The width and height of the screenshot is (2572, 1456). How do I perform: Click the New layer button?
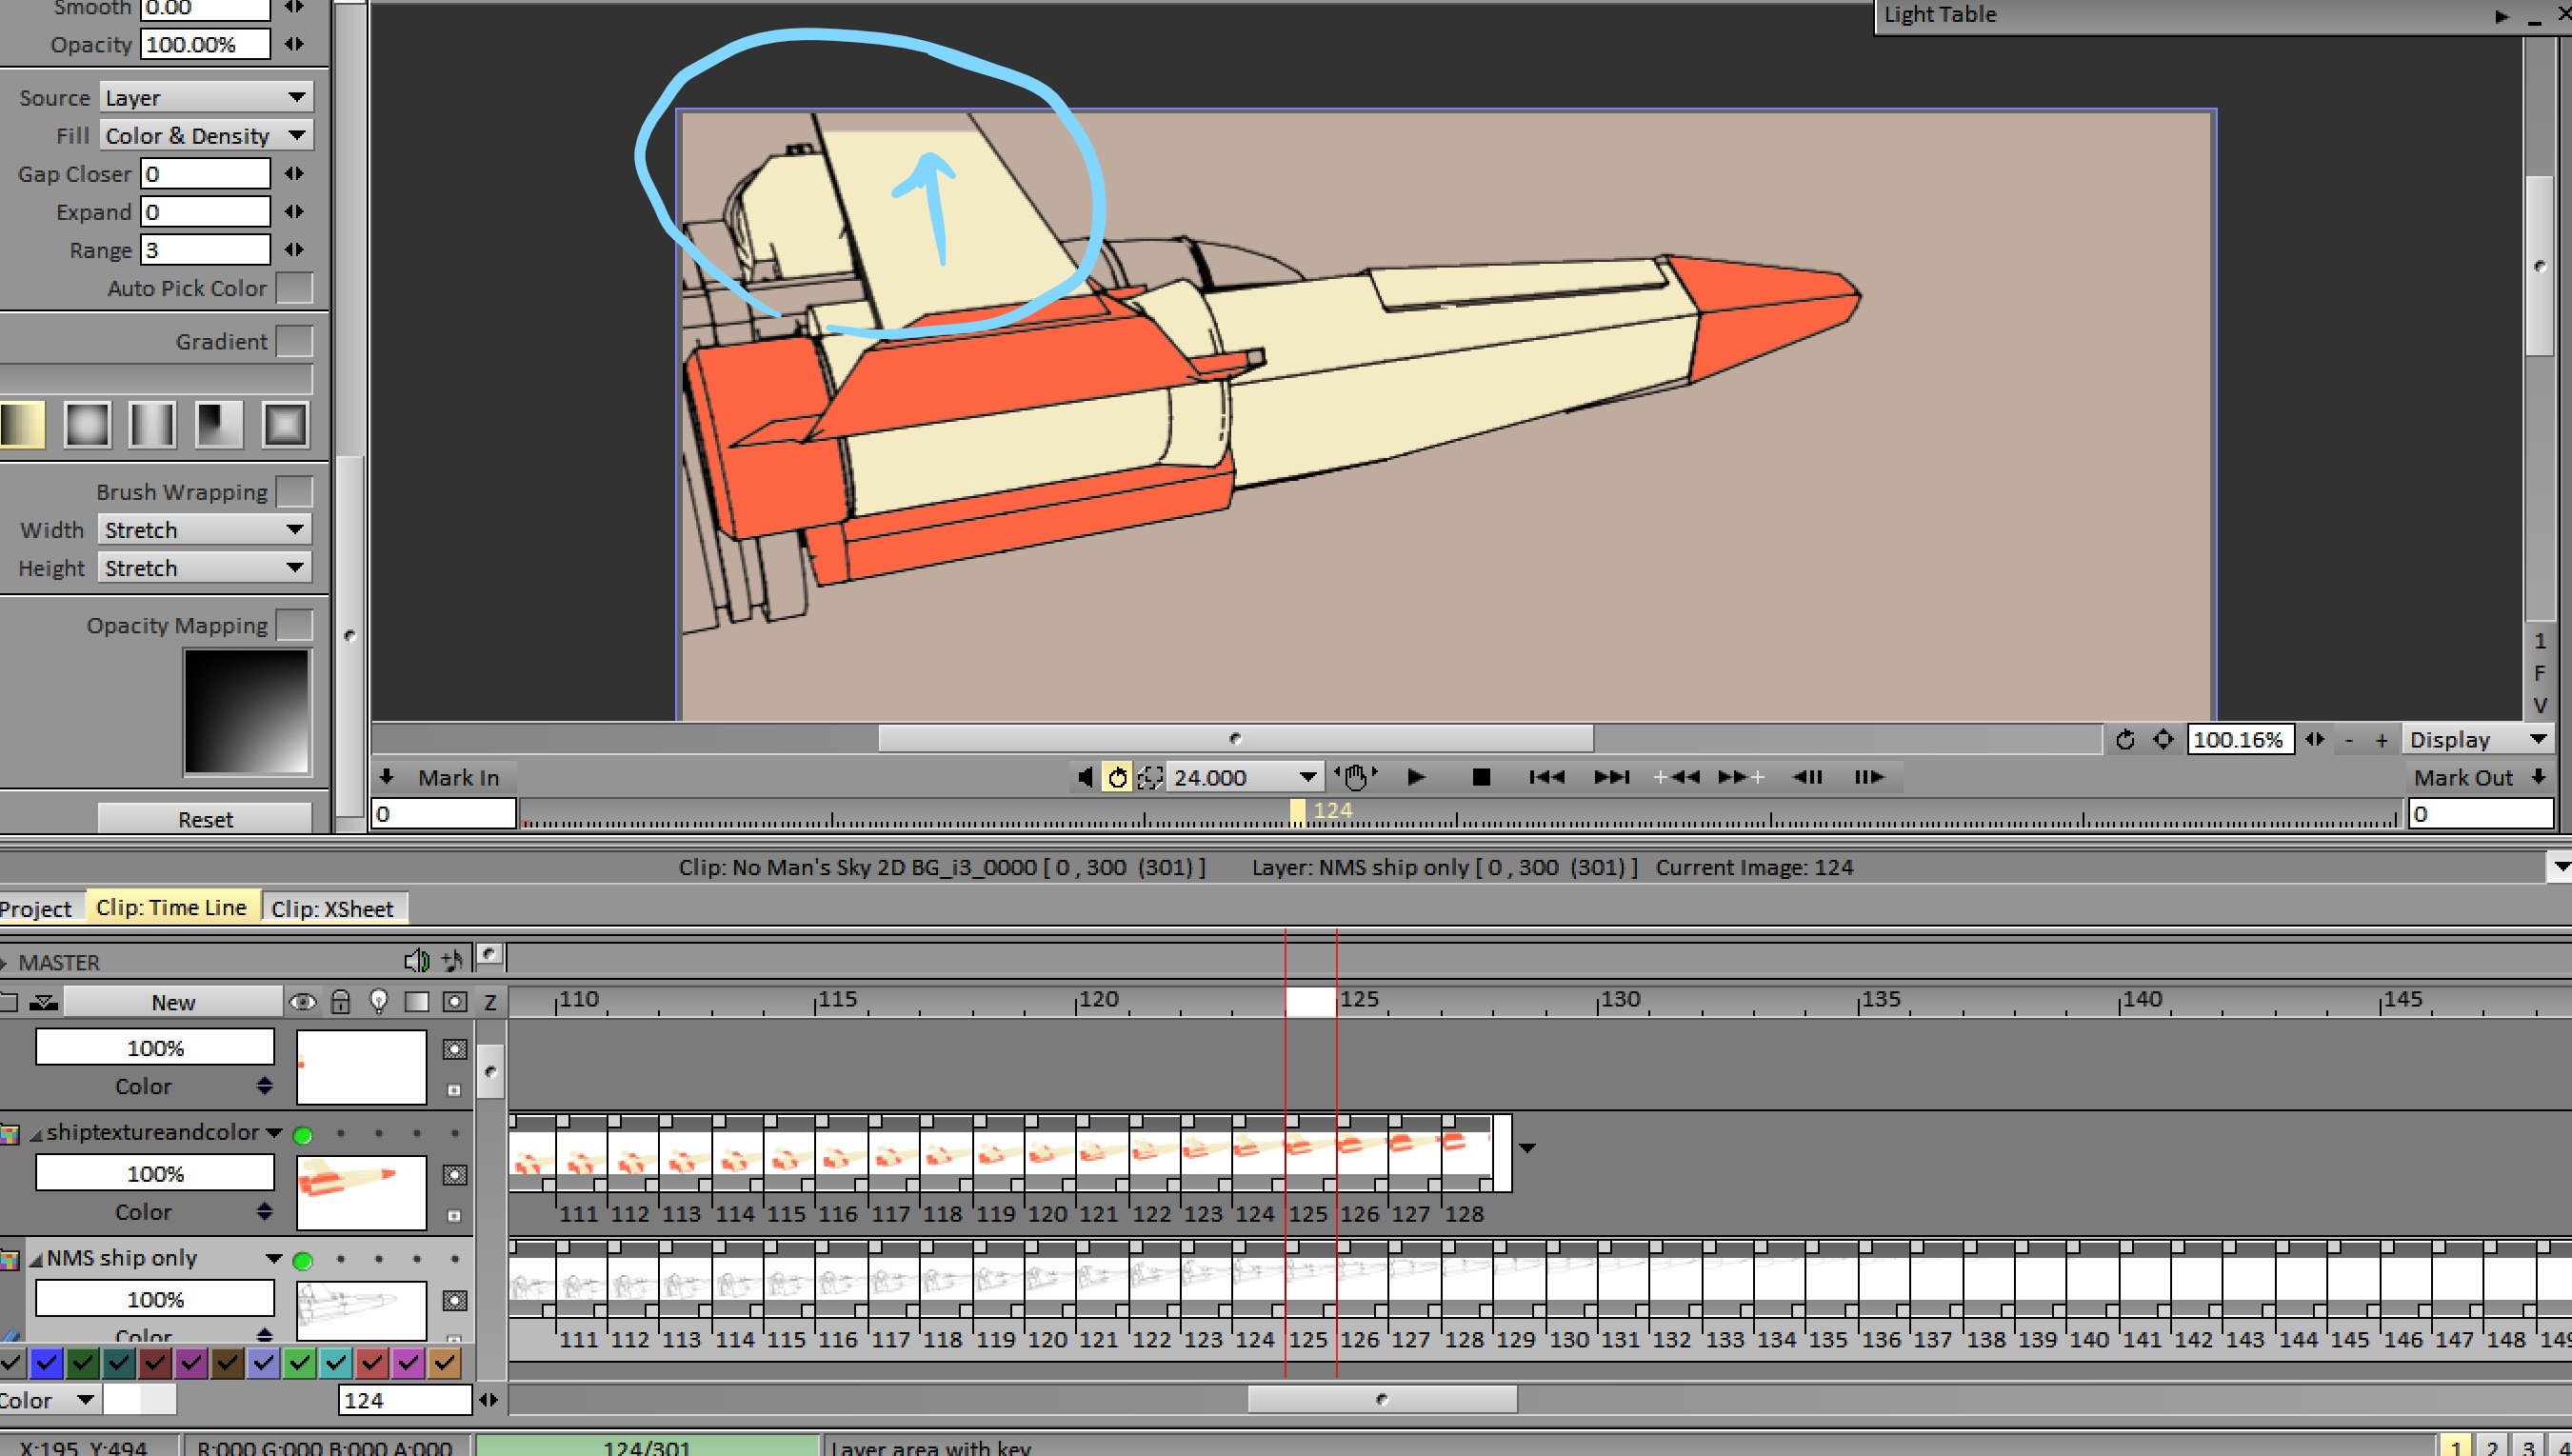[173, 1002]
